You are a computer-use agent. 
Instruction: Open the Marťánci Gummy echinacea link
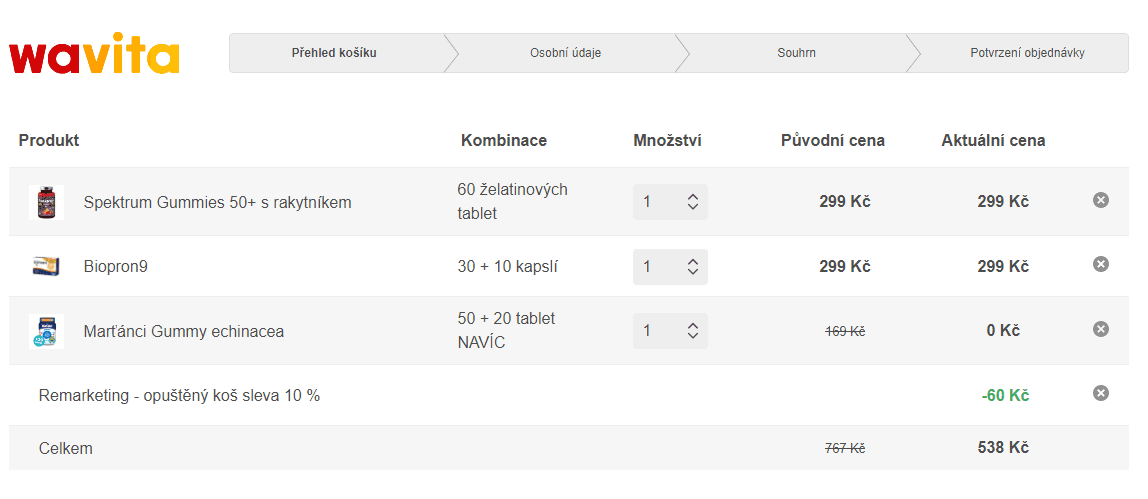(x=184, y=331)
